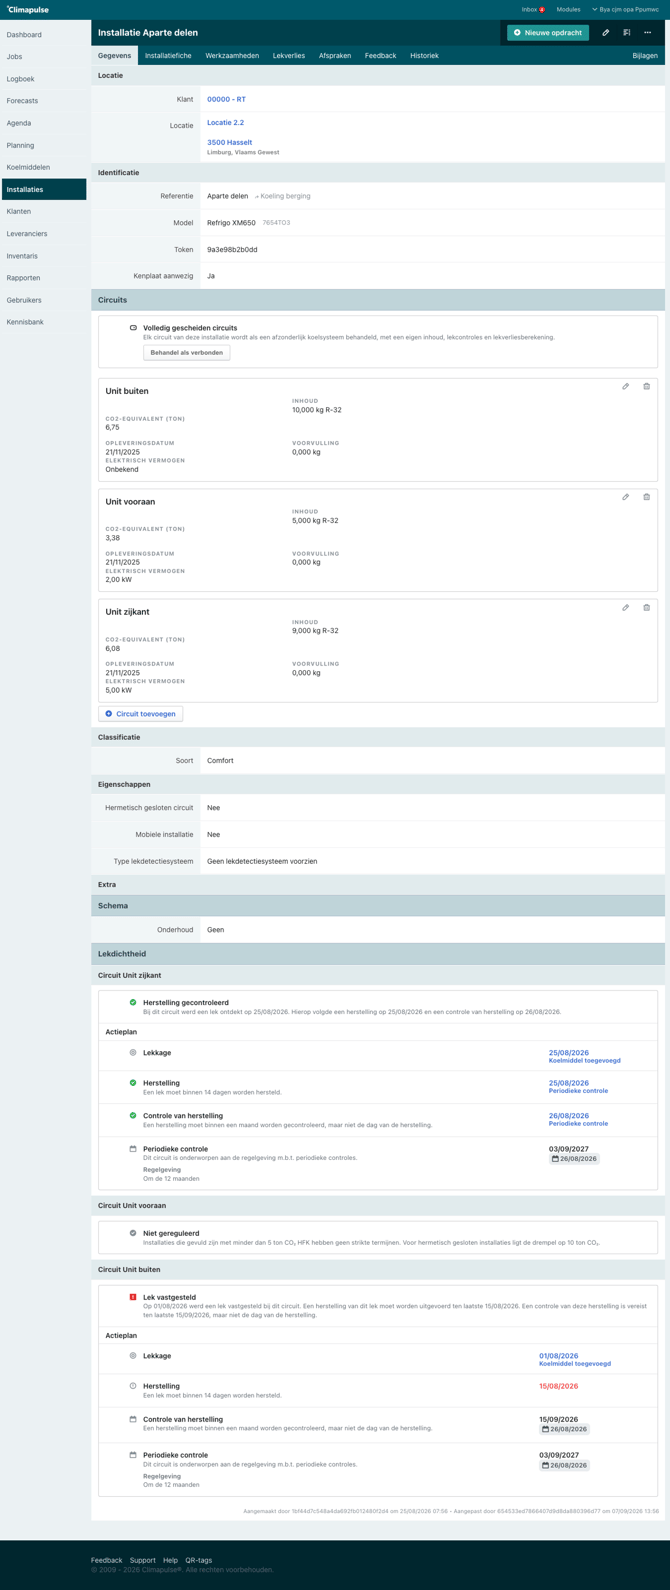The height and width of the screenshot is (1590, 670).
Task: Go to Dashboard in sidebar
Action: click(43, 35)
